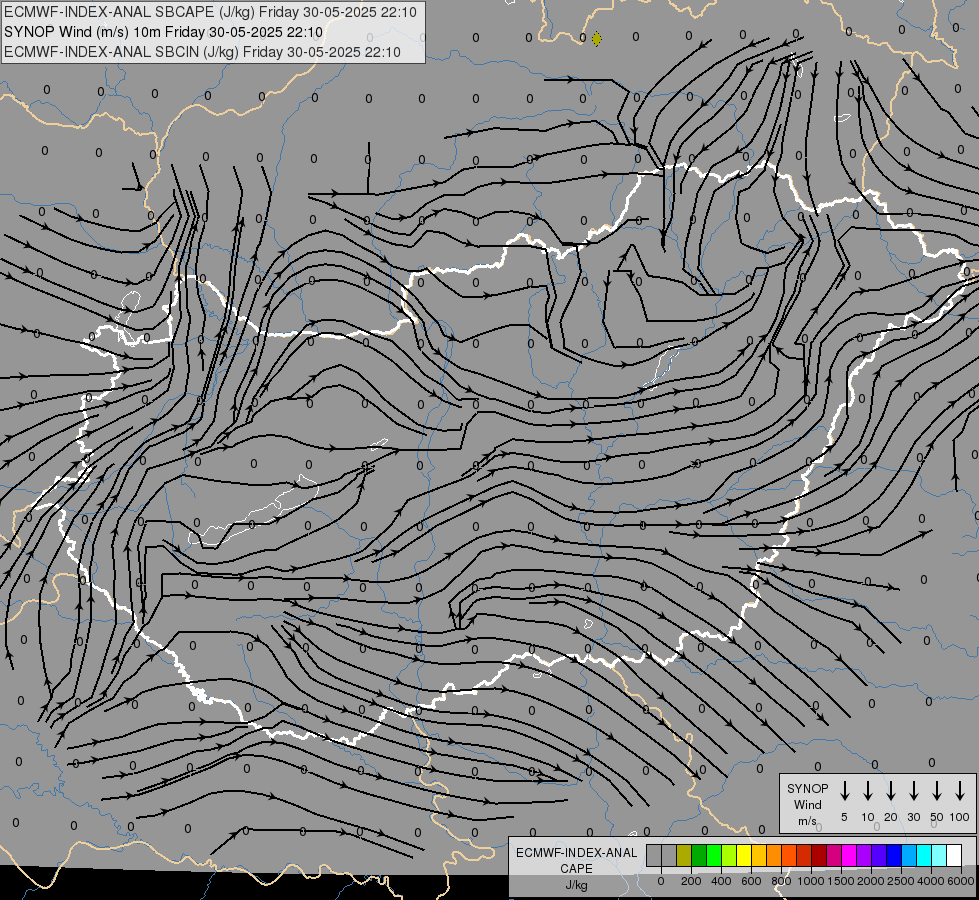The image size is (979, 900).
Task: Click the SBCAPE title line in header
Action: point(210,12)
